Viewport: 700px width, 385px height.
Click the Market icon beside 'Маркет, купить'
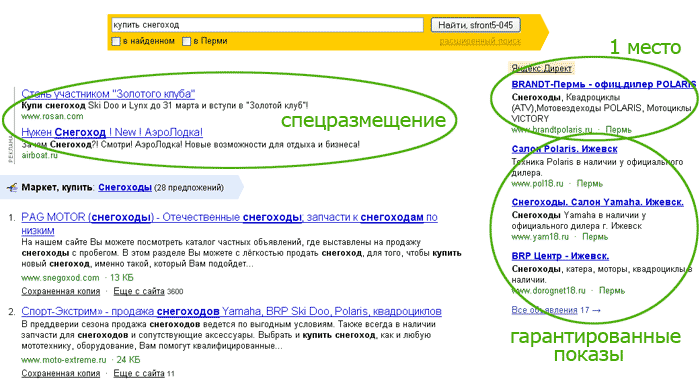coord(12,188)
